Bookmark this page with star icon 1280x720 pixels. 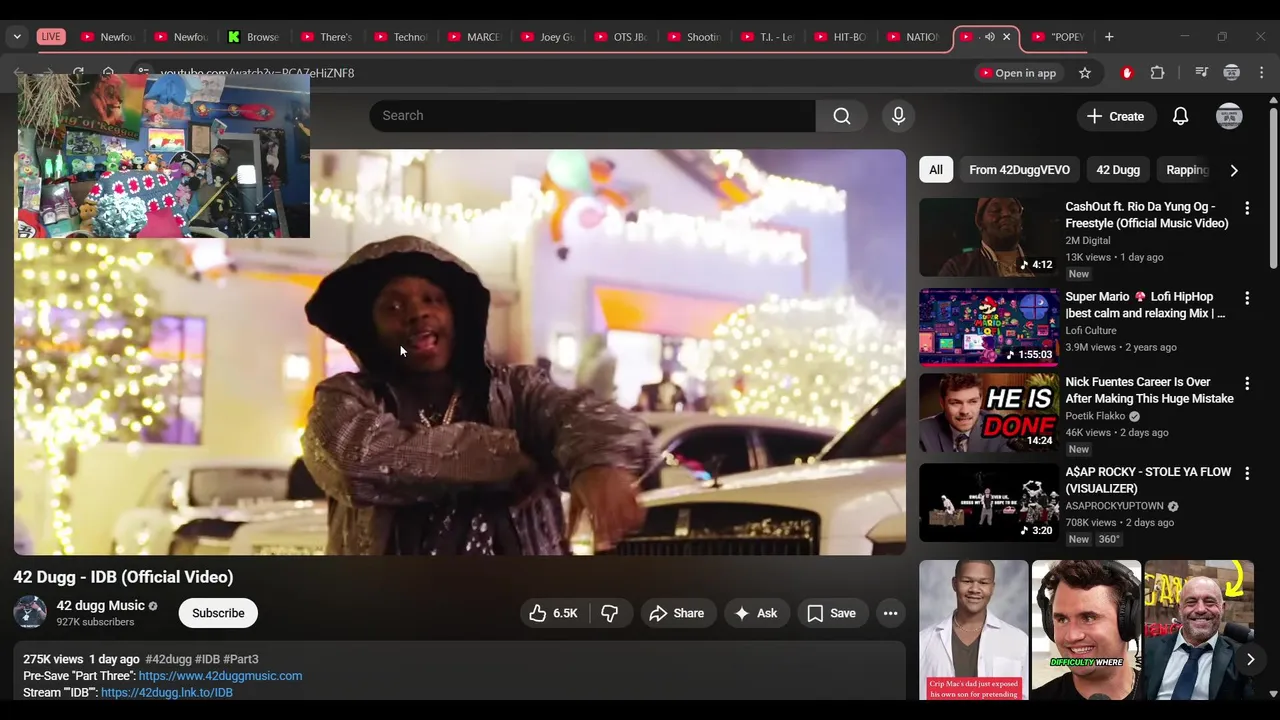1085,73
